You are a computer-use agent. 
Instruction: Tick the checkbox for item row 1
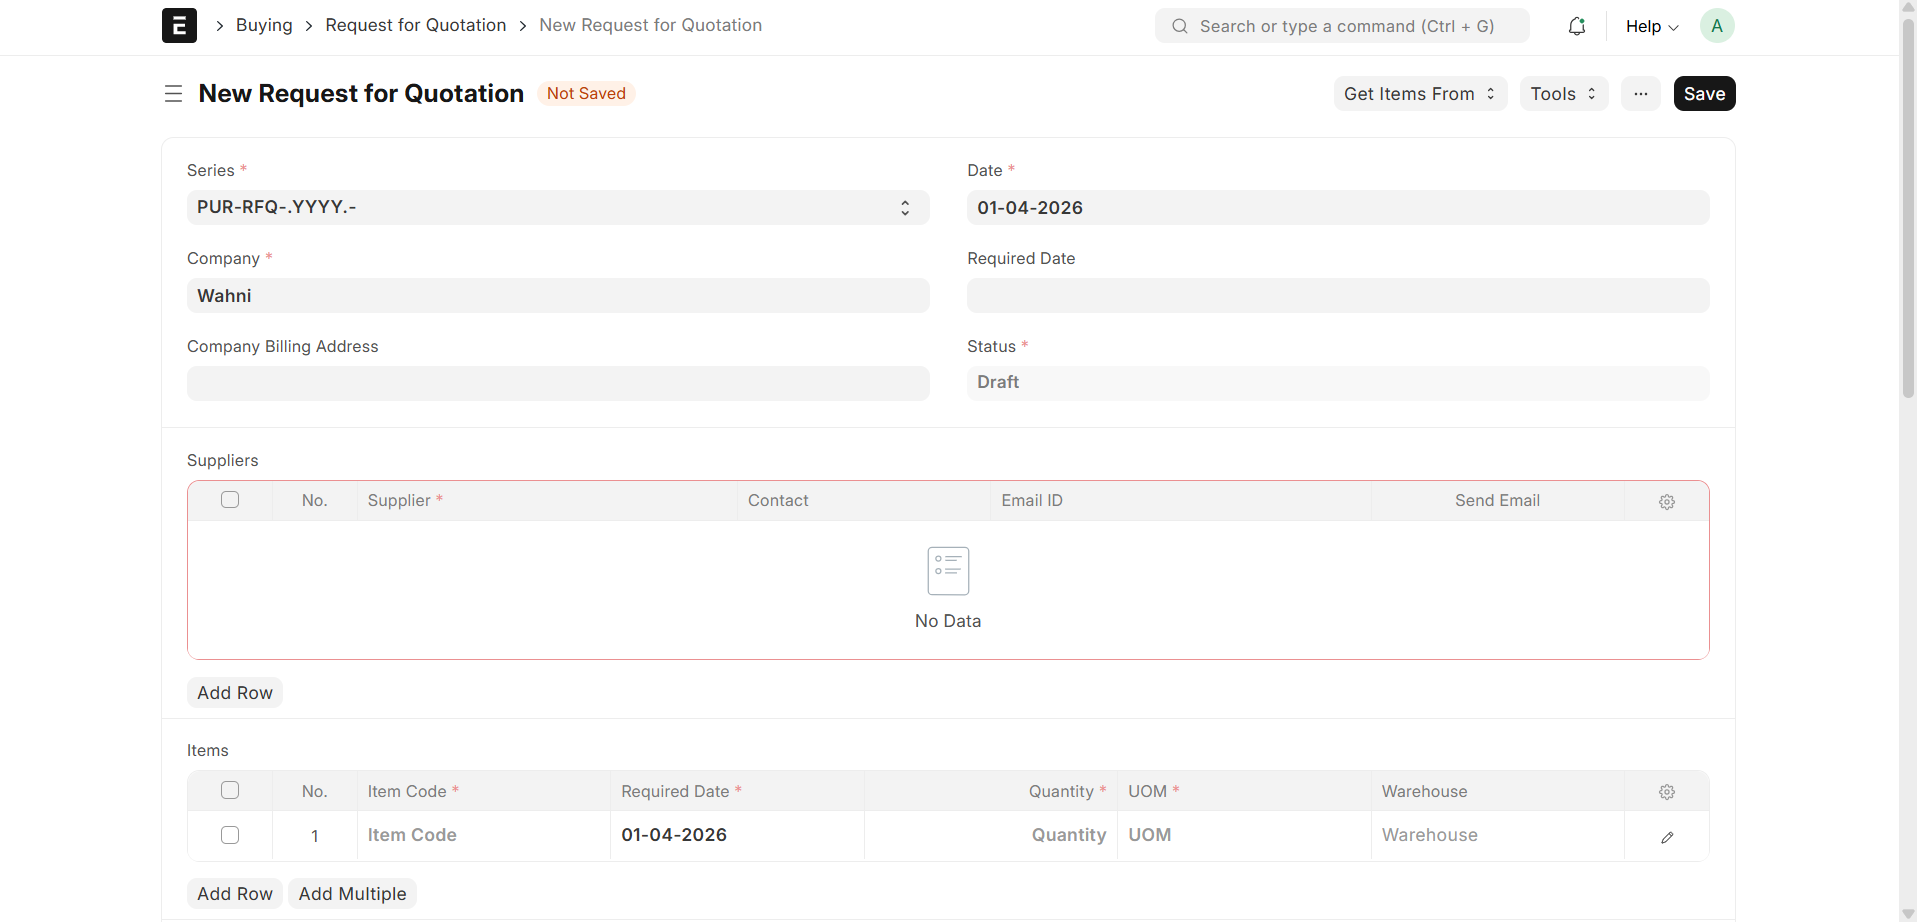tap(230, 835)
